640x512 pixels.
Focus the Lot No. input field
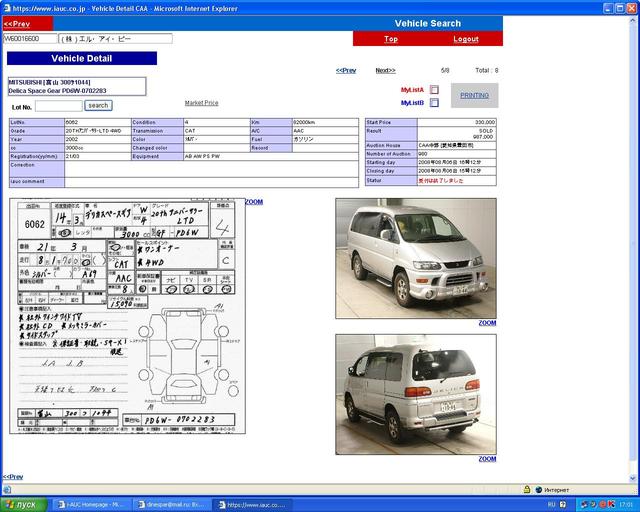59,106
